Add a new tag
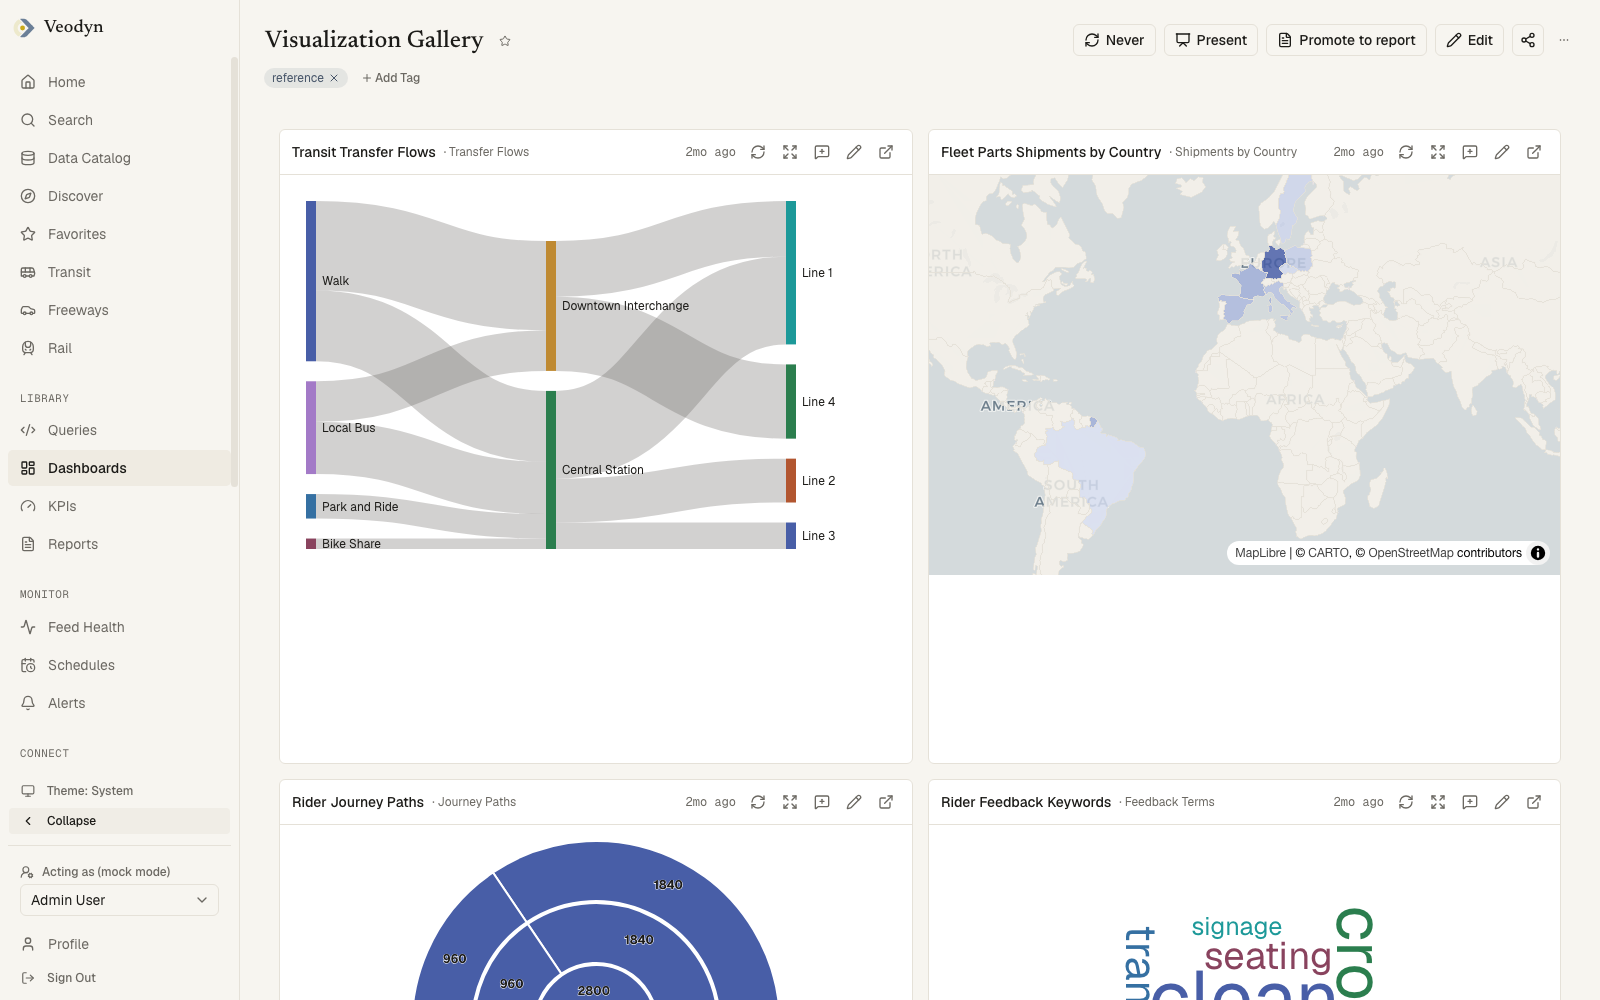The image size is (1600, 1000). (x=391, y=78)
